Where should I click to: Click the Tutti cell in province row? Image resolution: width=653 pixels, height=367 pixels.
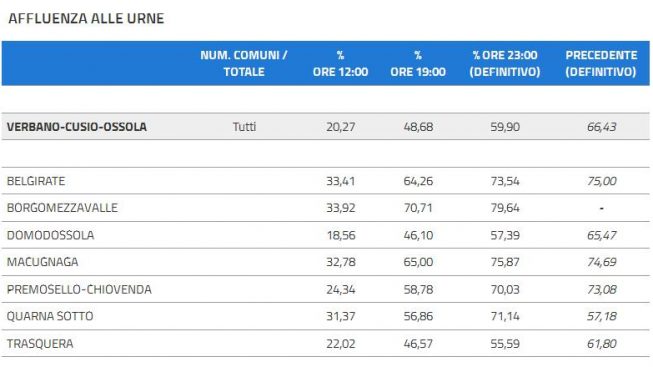244,127
